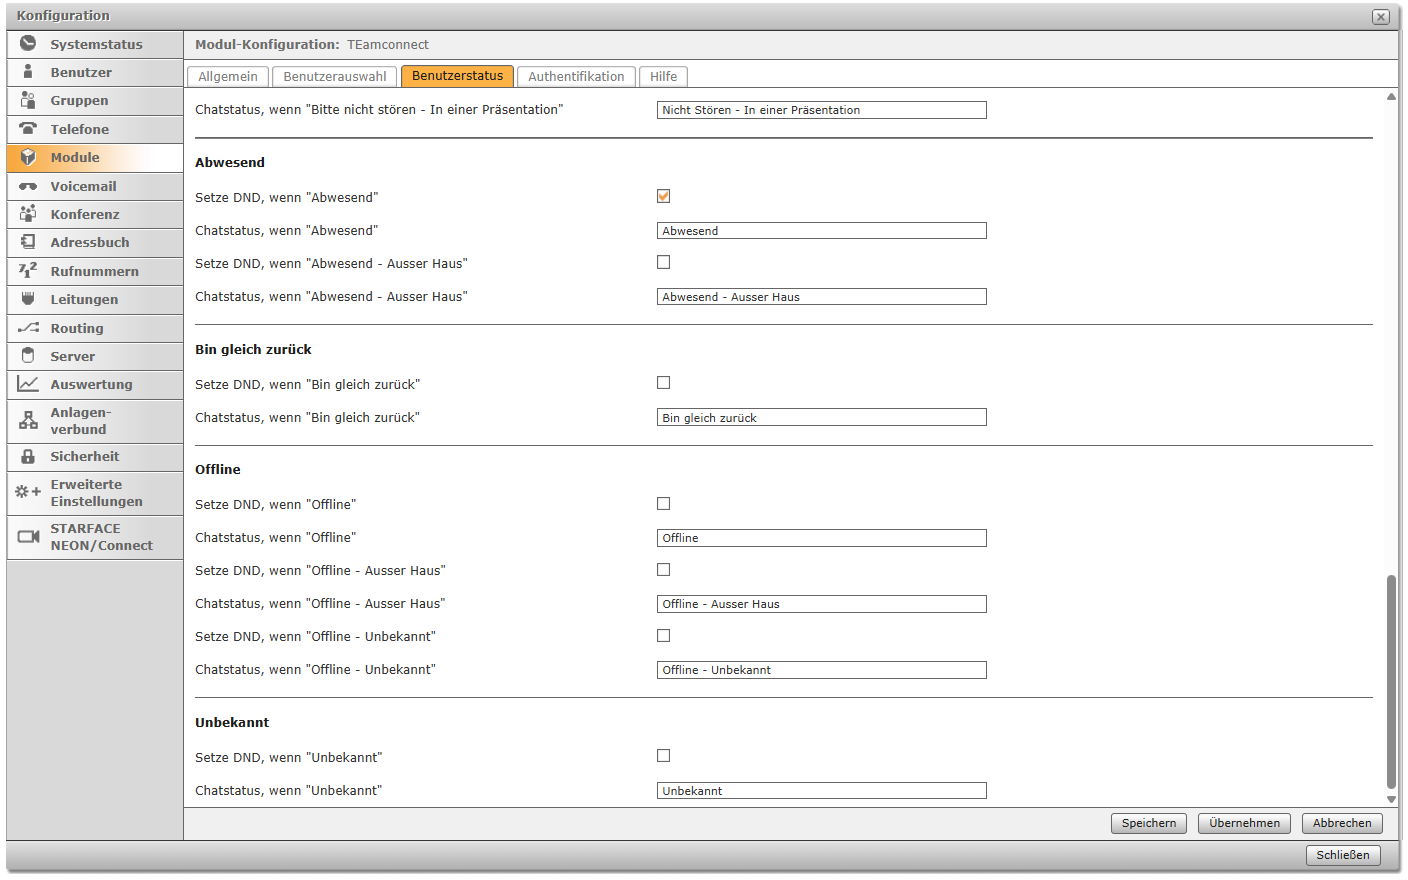Open the Adressbuch book icon

tap(28, 242)
